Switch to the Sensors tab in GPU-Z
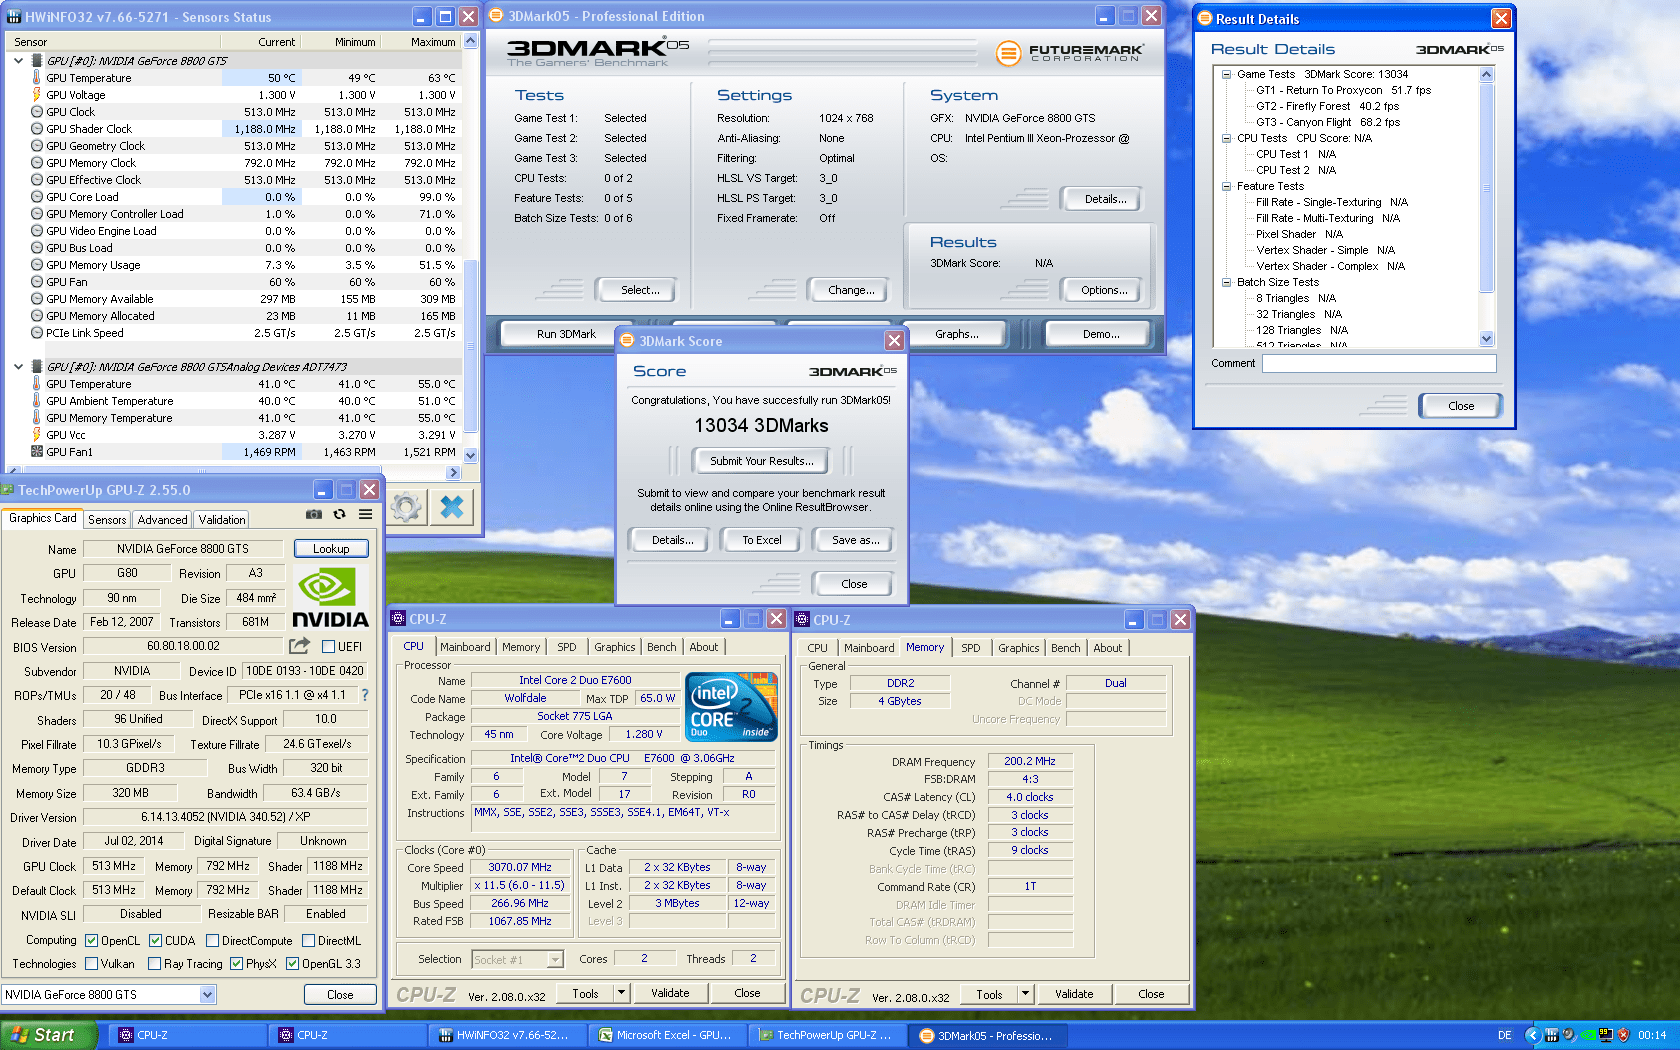The width and height of the screenshot is (1680, 1050). point(107,520)
